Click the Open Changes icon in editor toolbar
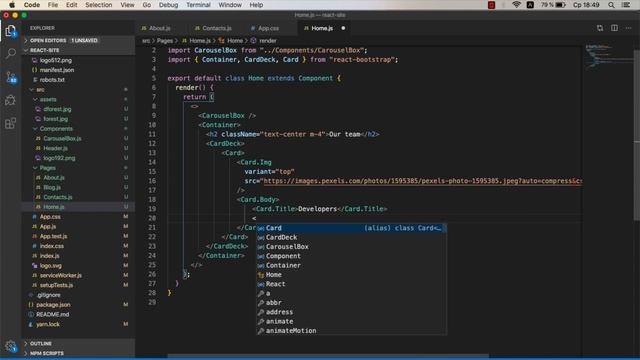 600,28
